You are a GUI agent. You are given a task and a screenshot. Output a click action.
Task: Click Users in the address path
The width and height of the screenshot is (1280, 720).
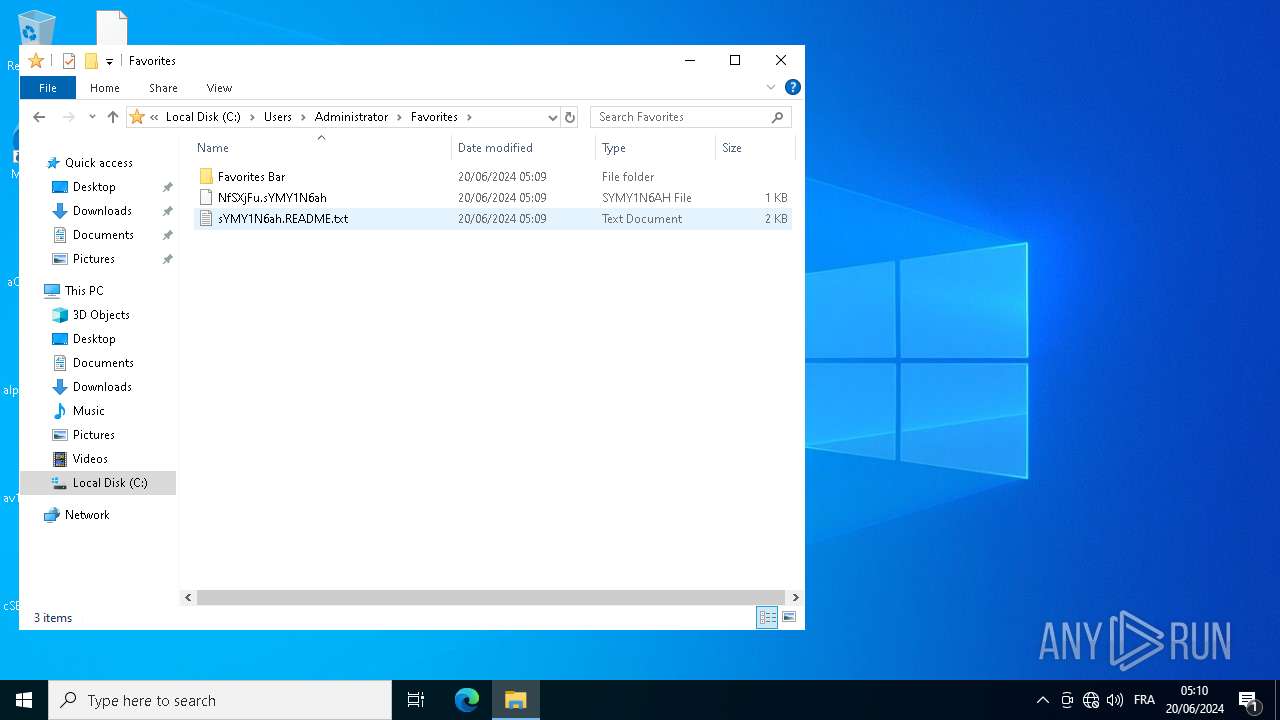pos(278,117)
